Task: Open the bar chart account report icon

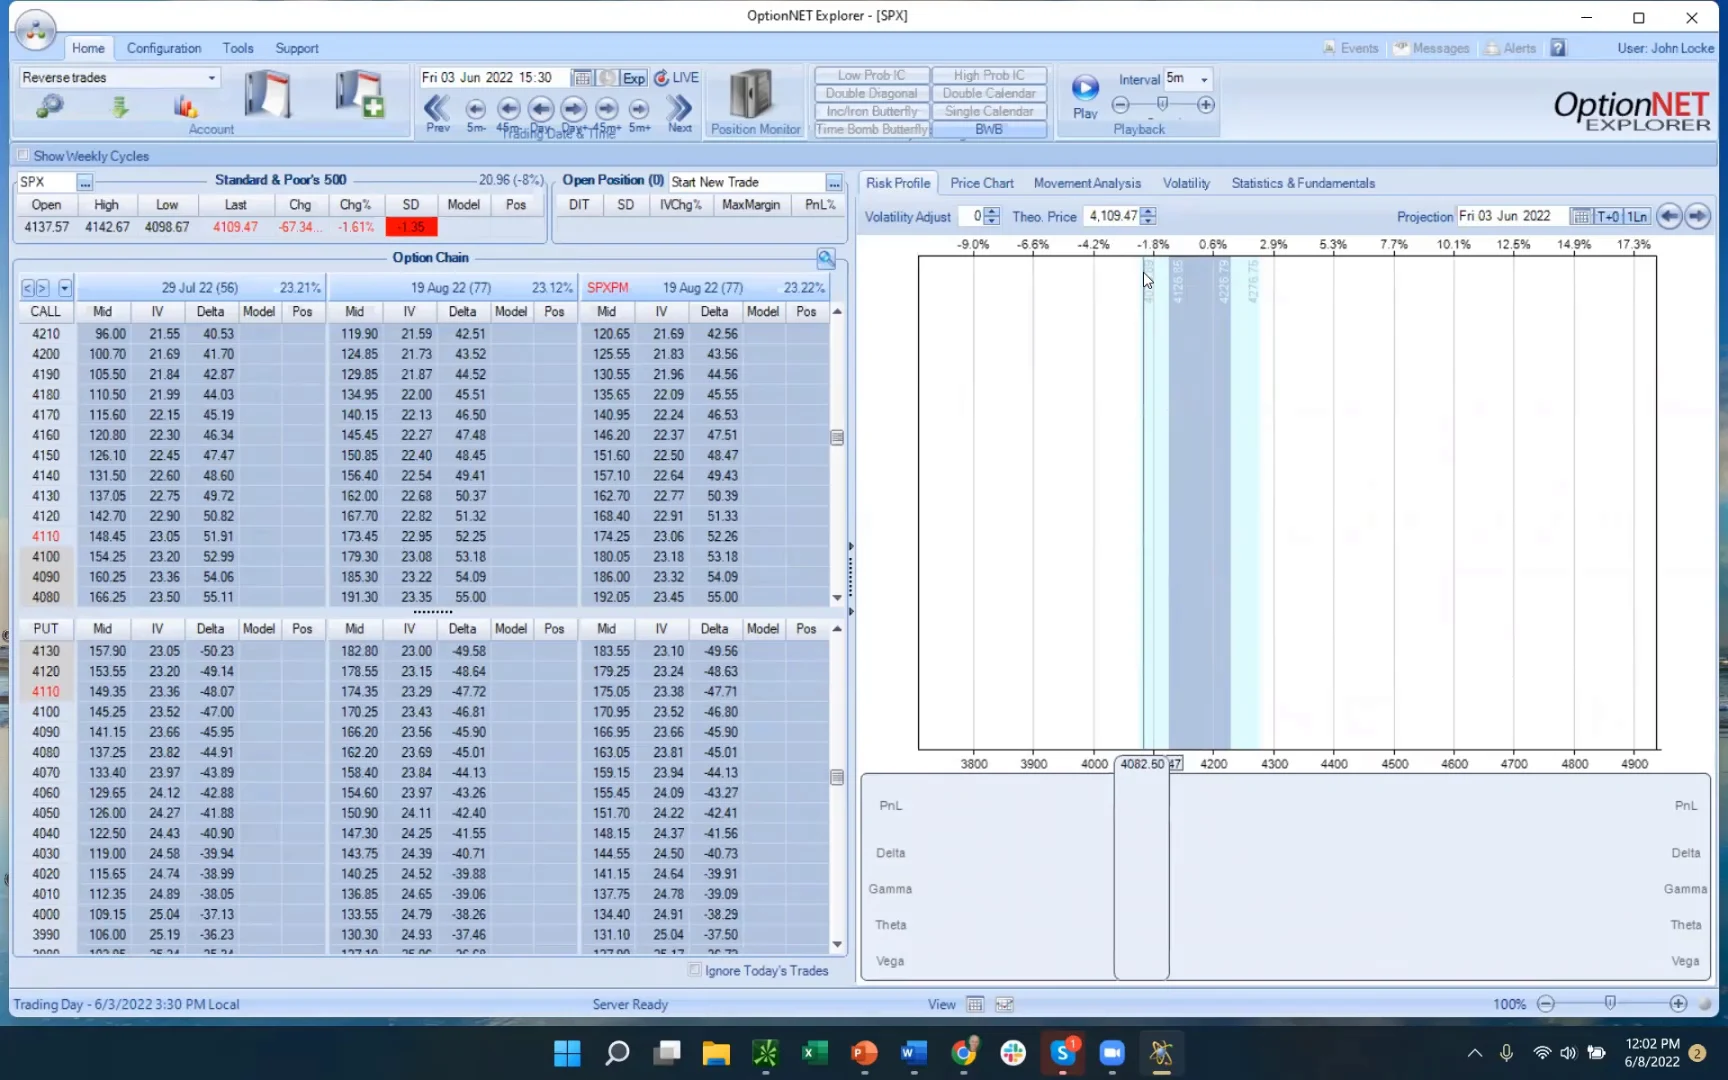Action: [x=185, y=106]
